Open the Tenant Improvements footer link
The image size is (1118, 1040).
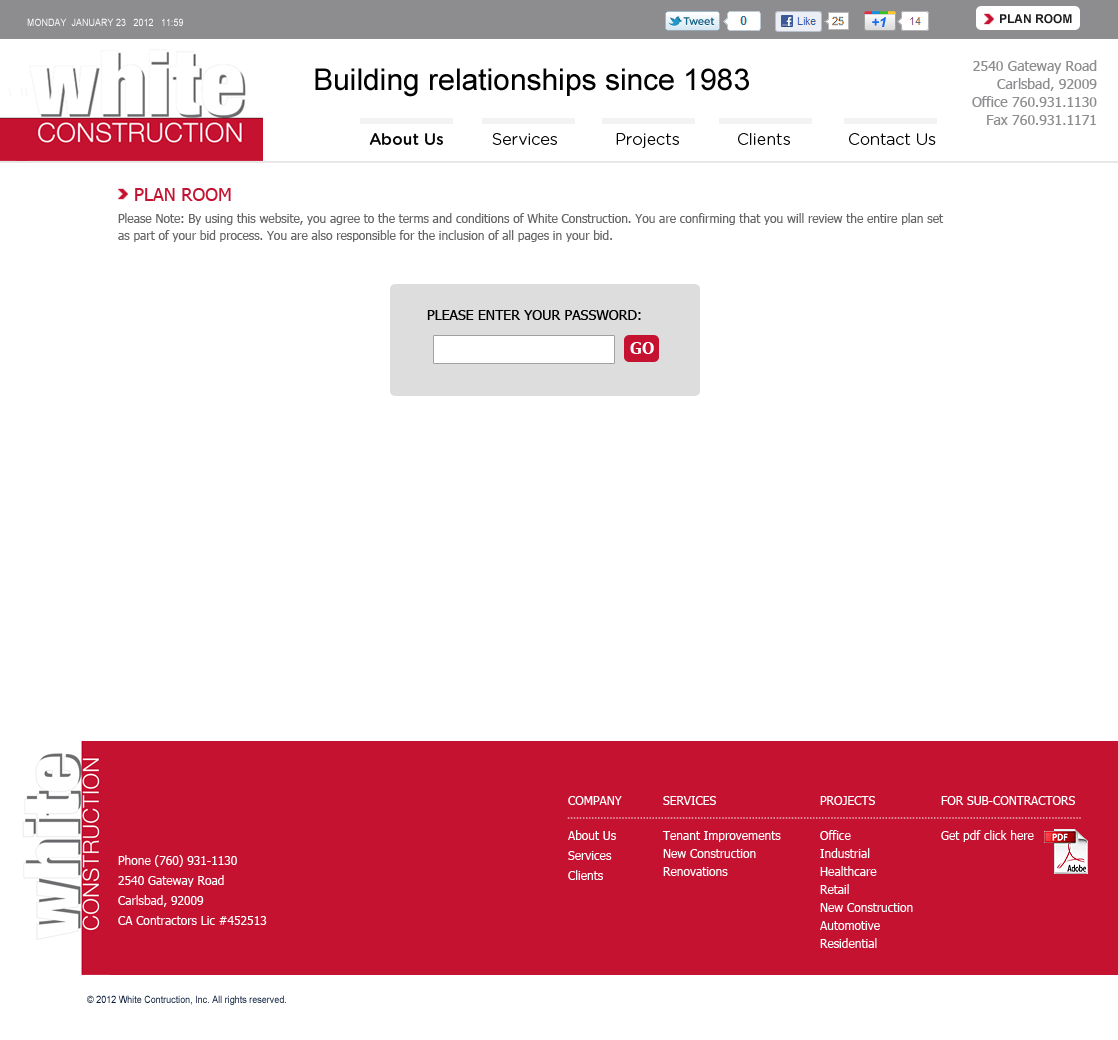(x=722, y=835)
